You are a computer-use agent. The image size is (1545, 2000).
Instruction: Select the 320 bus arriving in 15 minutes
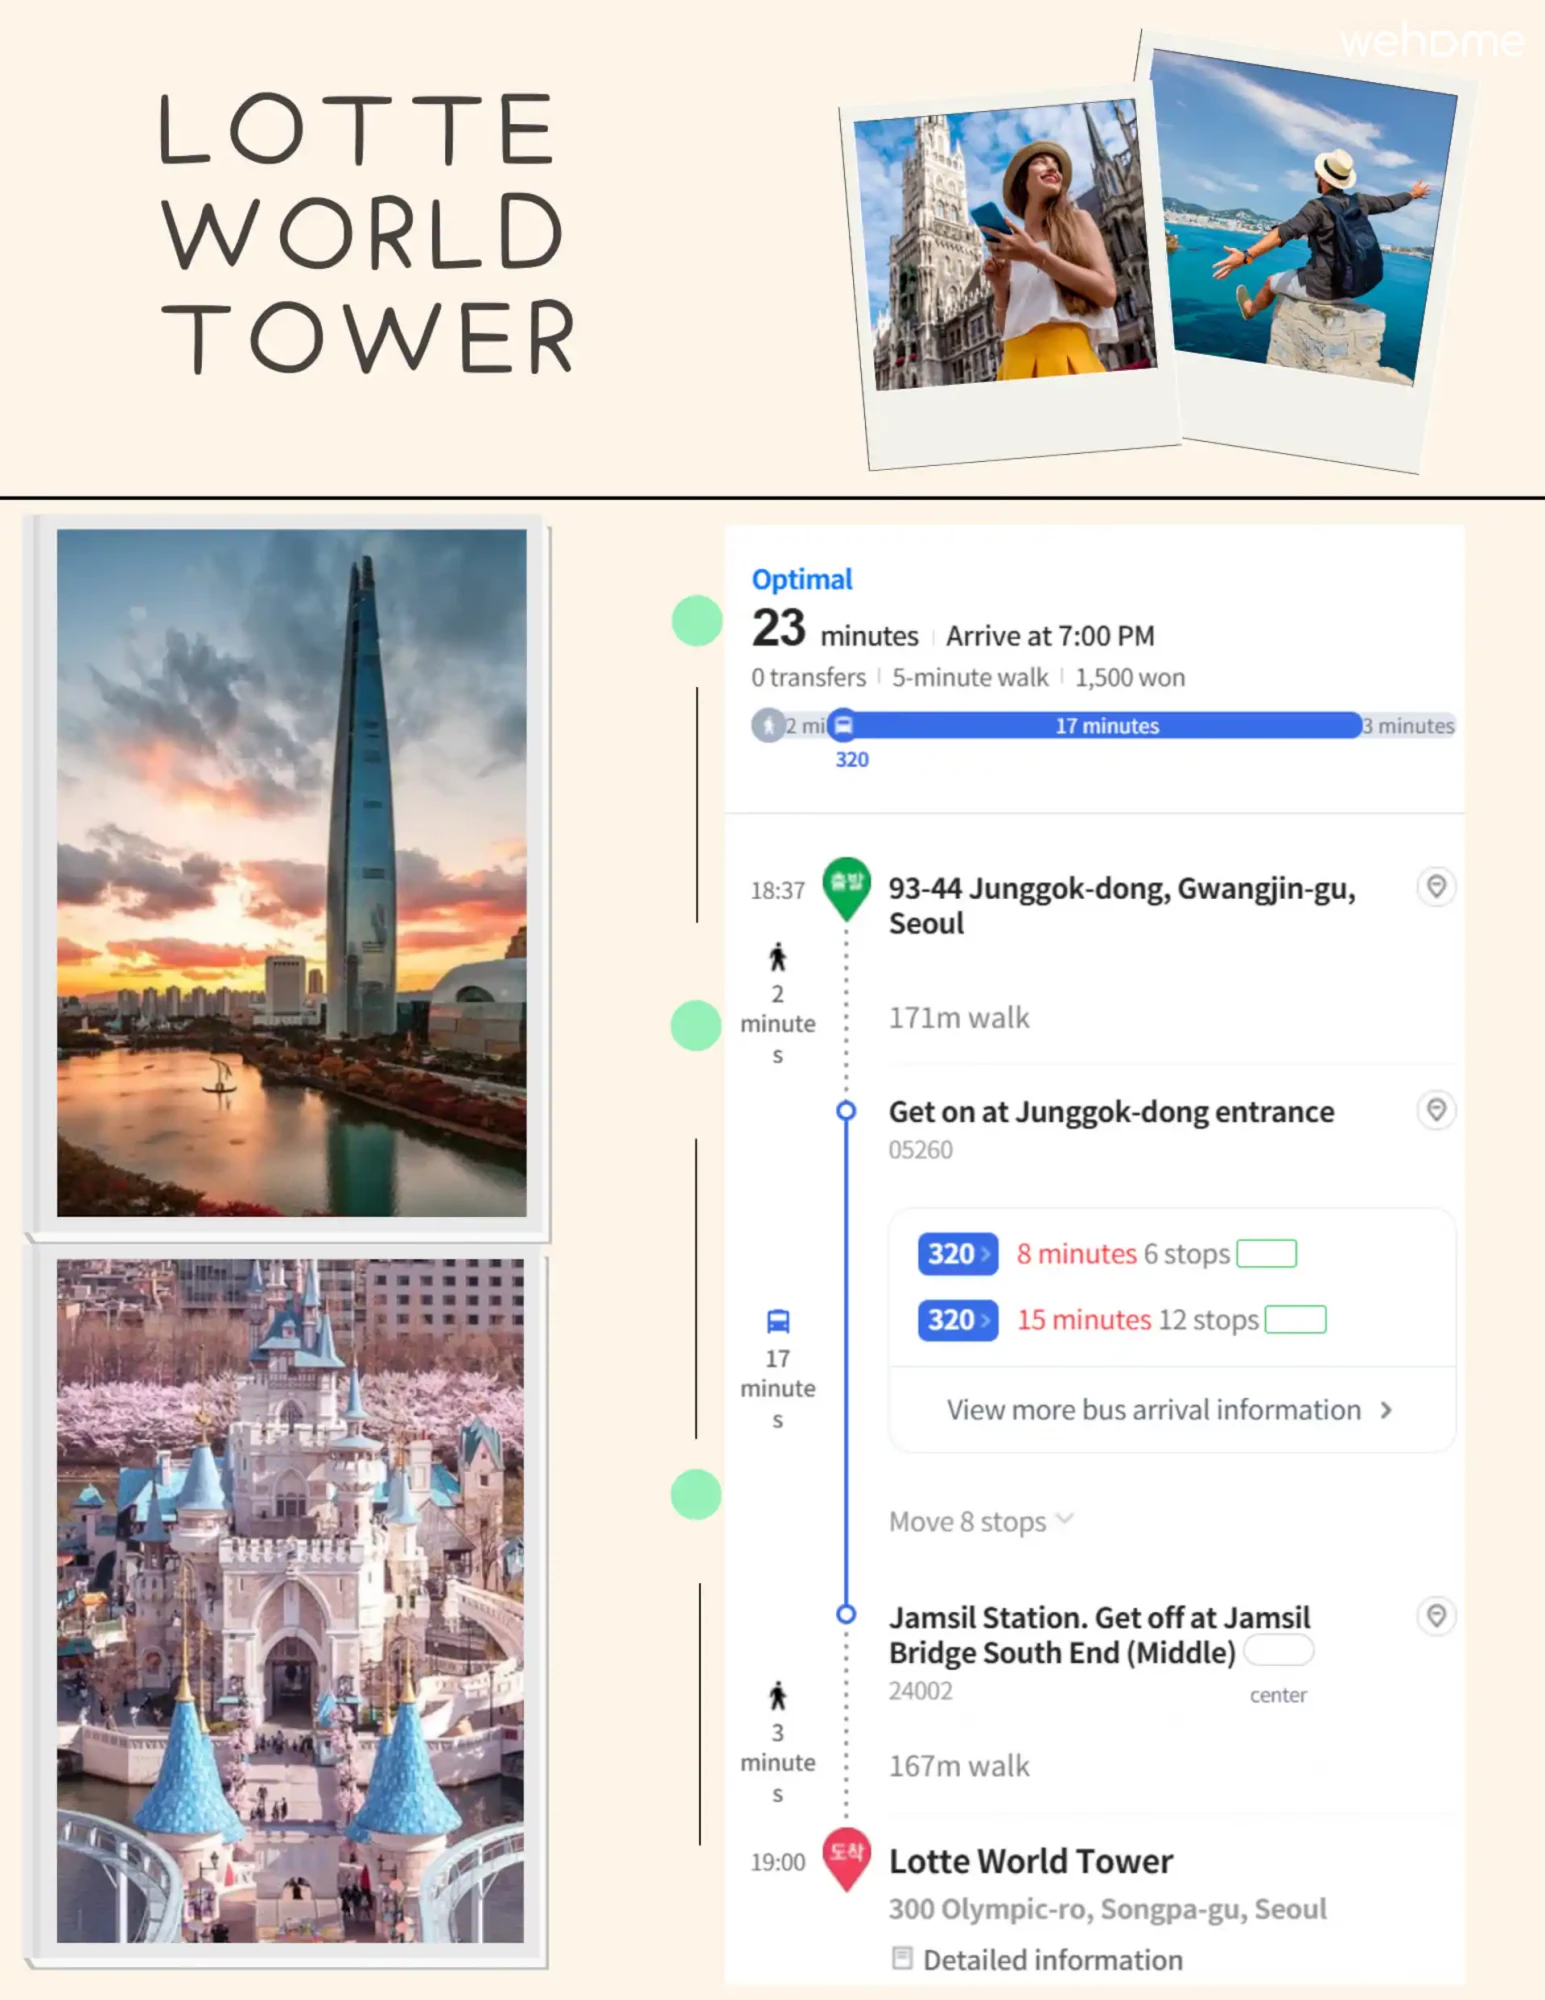(x=957, y=1320)
